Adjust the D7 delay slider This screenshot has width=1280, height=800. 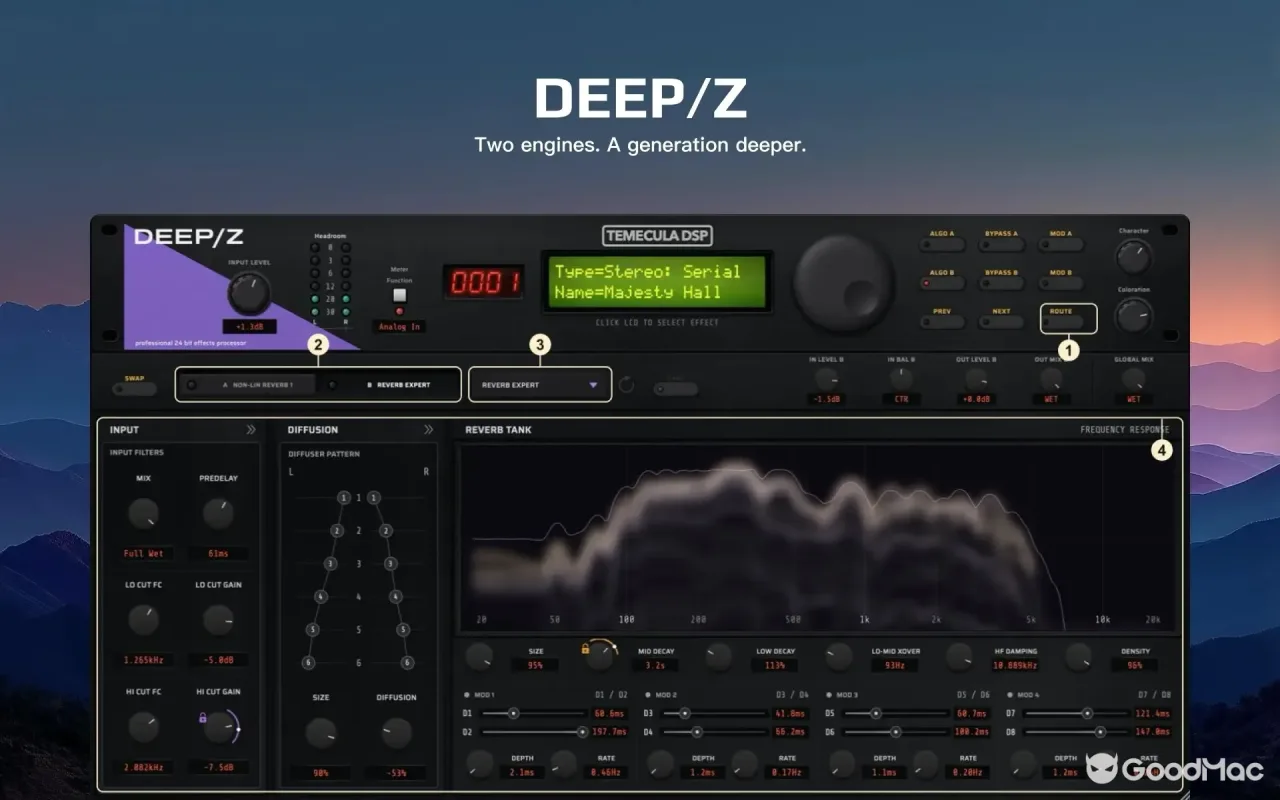[x=1077, y=713]
